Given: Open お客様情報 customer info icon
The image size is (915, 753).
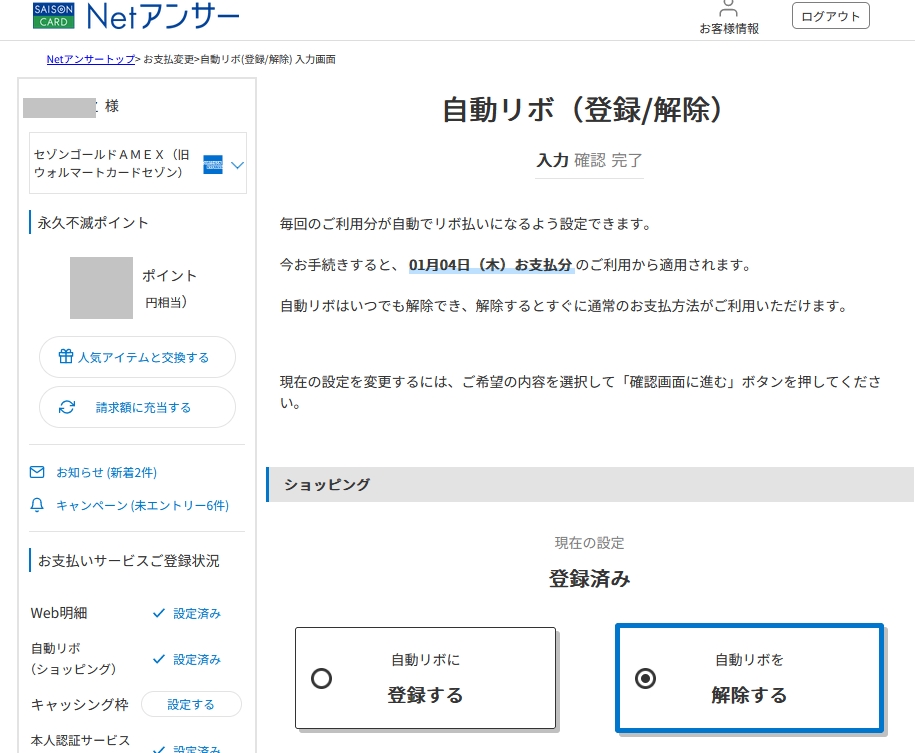Looking at the screenshot, I should point(728,18).
